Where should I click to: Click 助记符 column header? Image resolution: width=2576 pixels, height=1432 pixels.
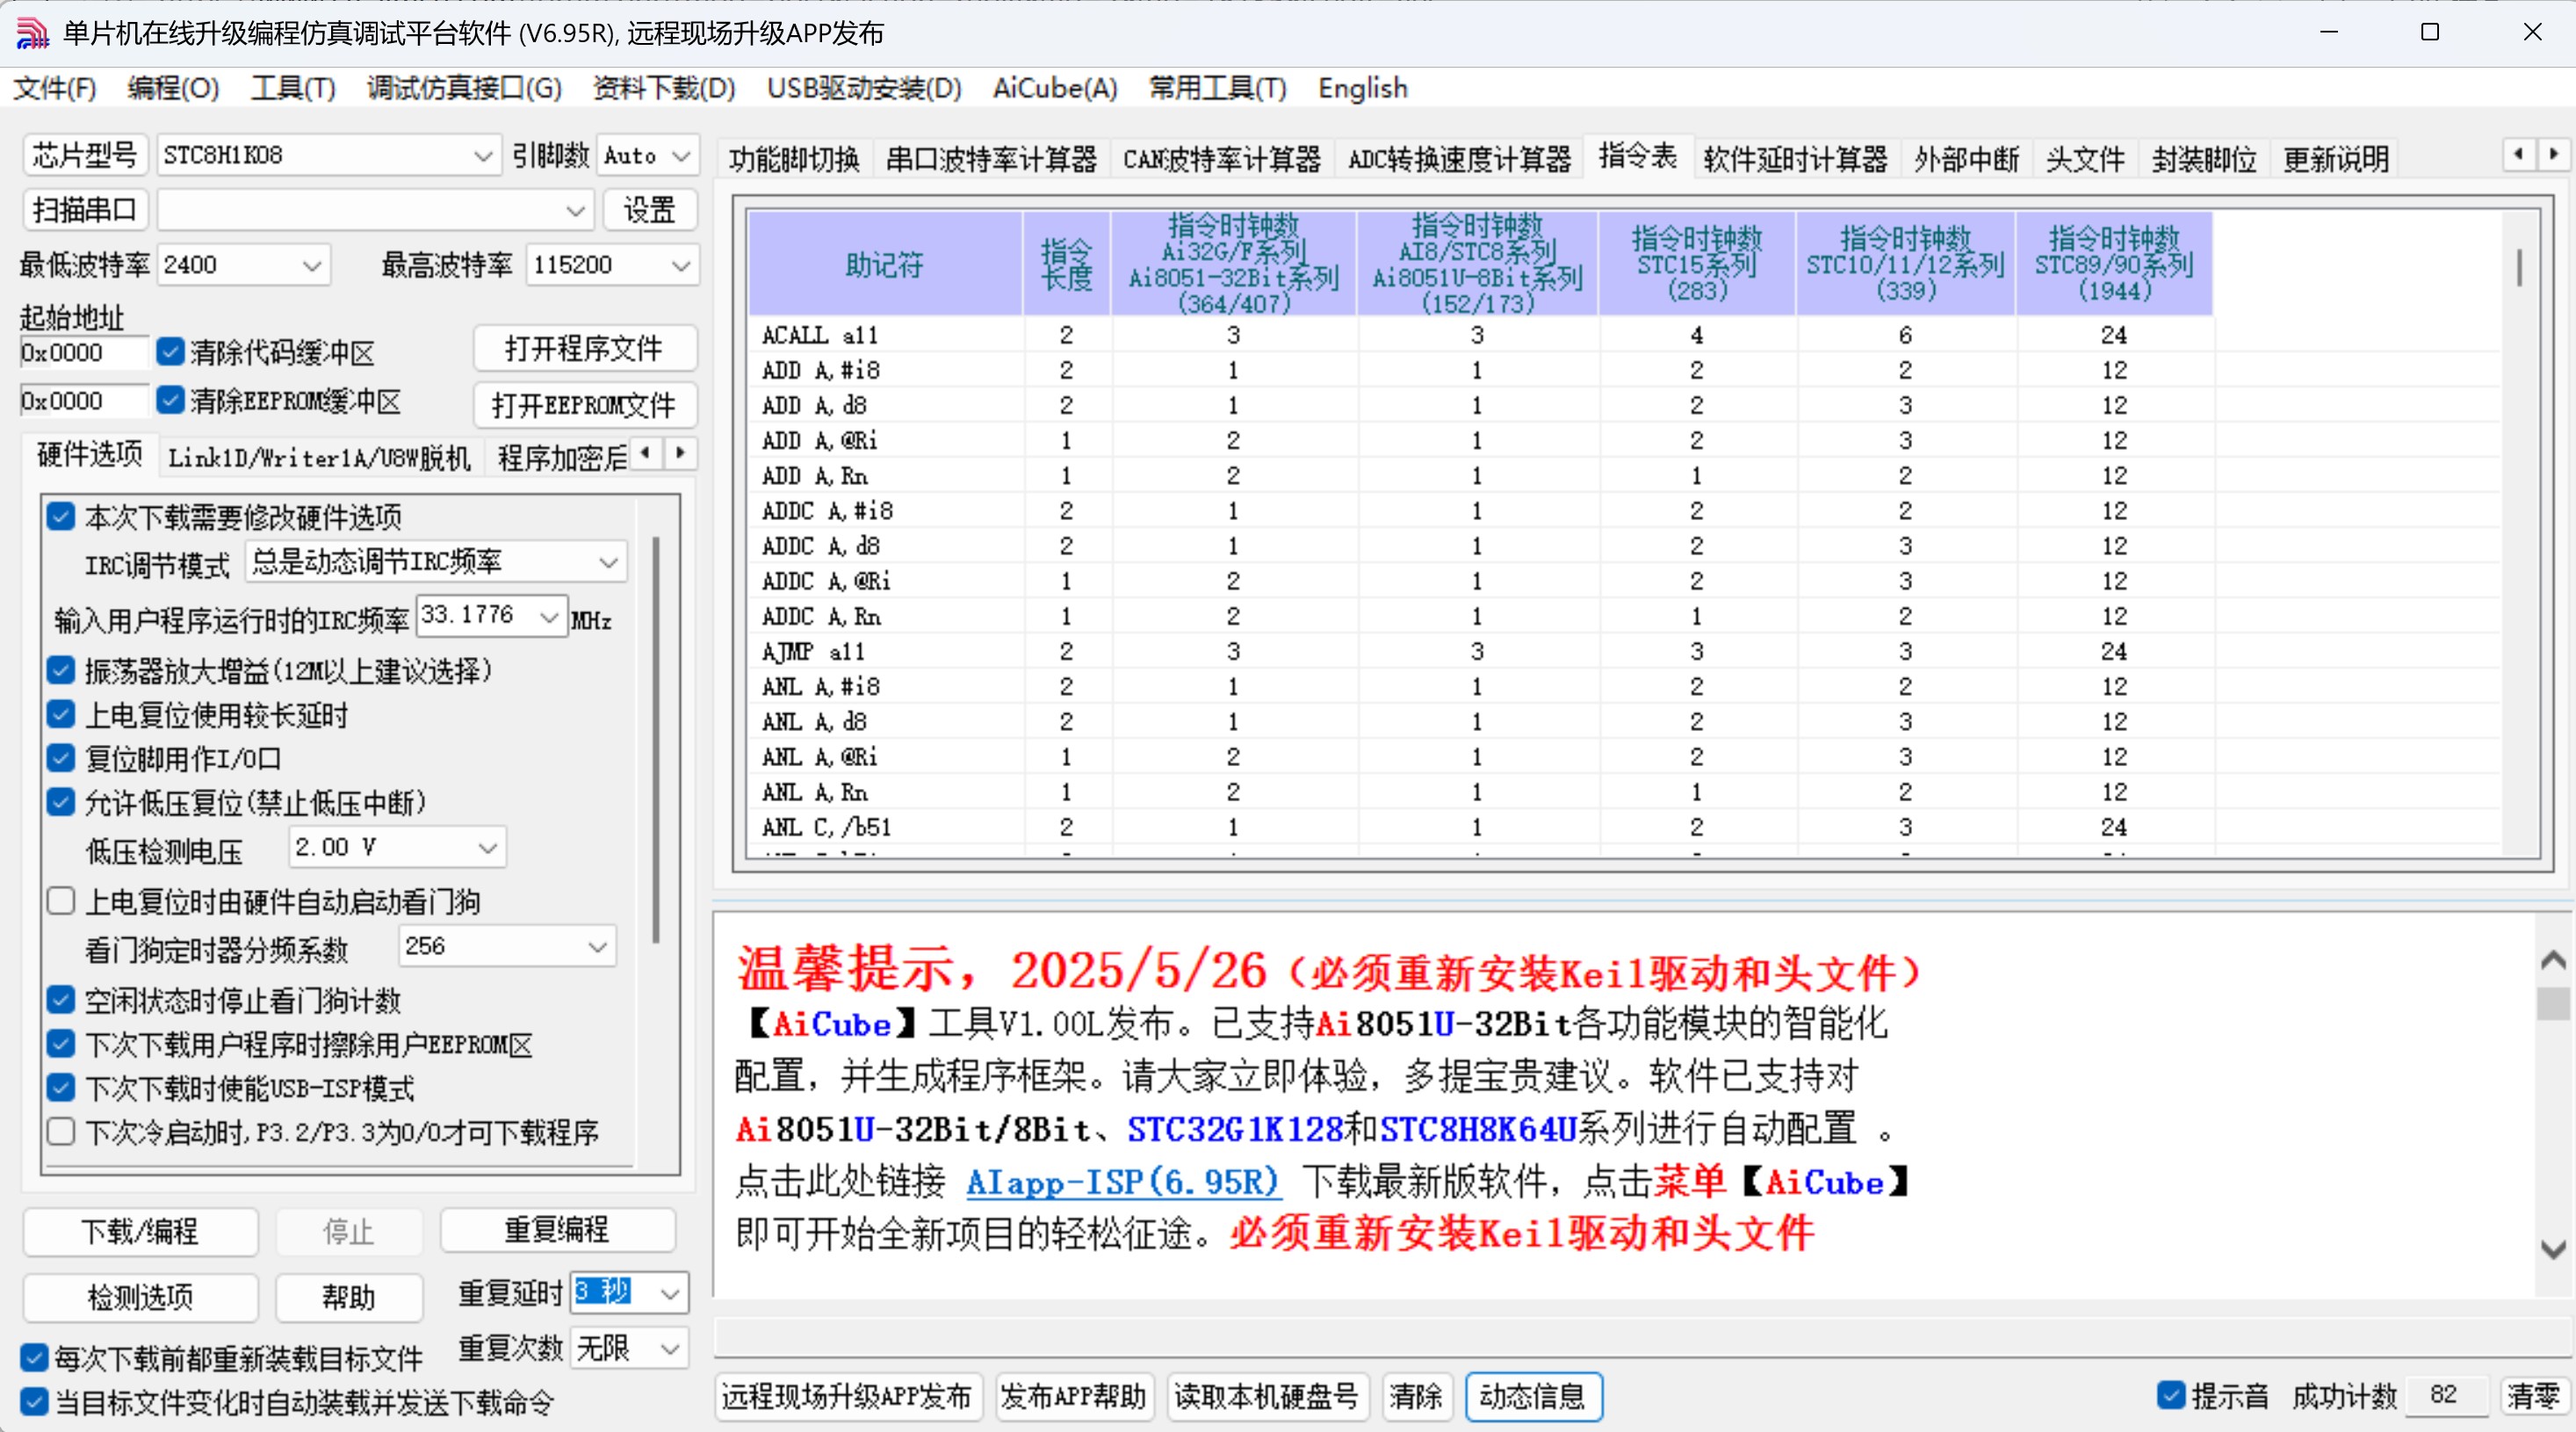885,264
